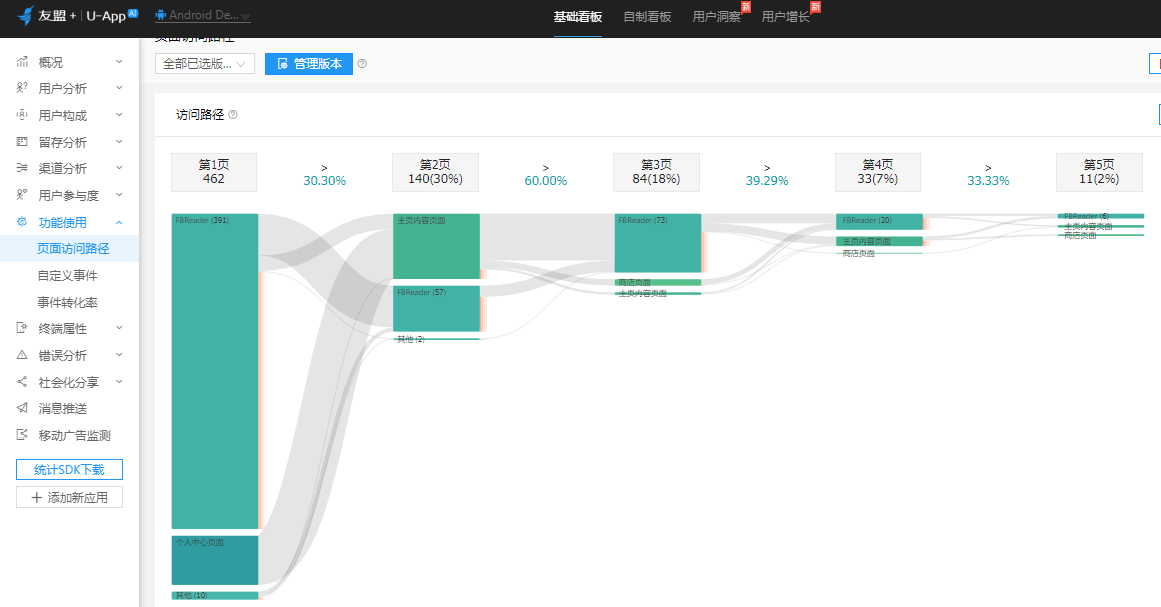Click the FBReader (391) block on page 1
This screenshot has width=1161, height=607.
click(x=215, y=370)
